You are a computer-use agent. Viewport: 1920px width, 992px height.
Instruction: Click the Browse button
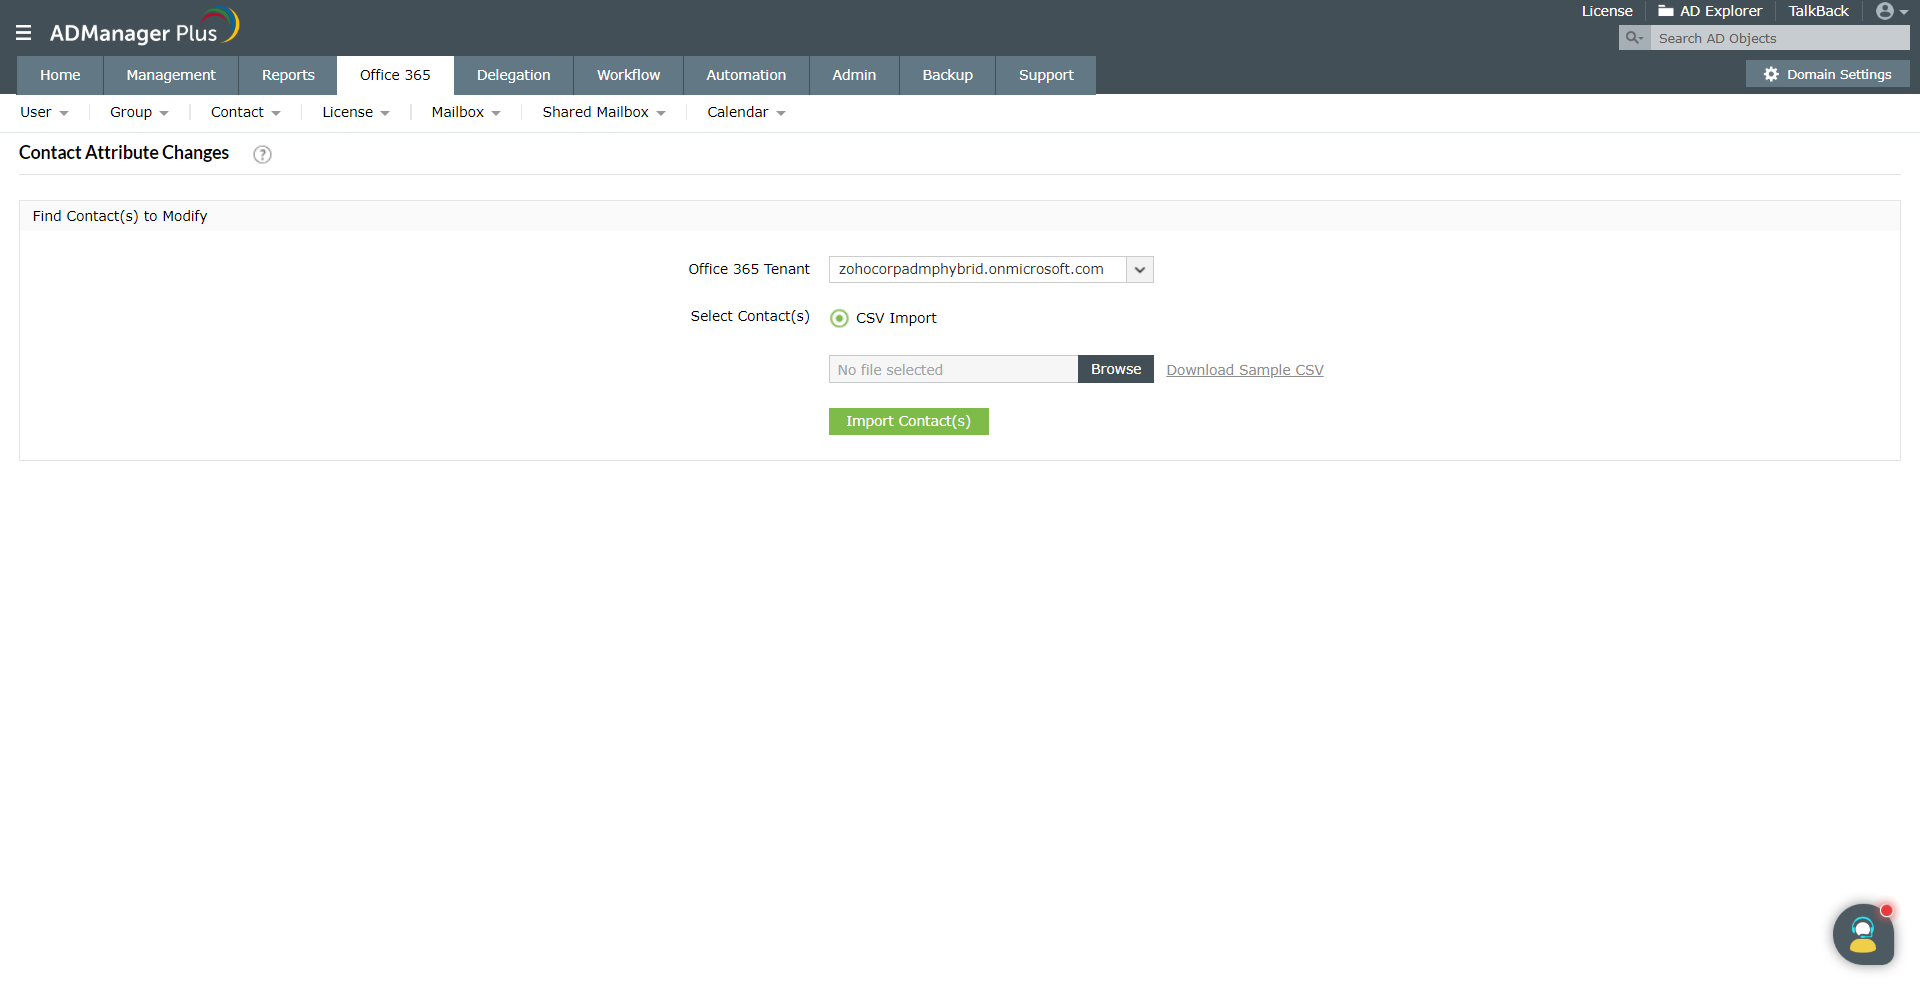1116,369
